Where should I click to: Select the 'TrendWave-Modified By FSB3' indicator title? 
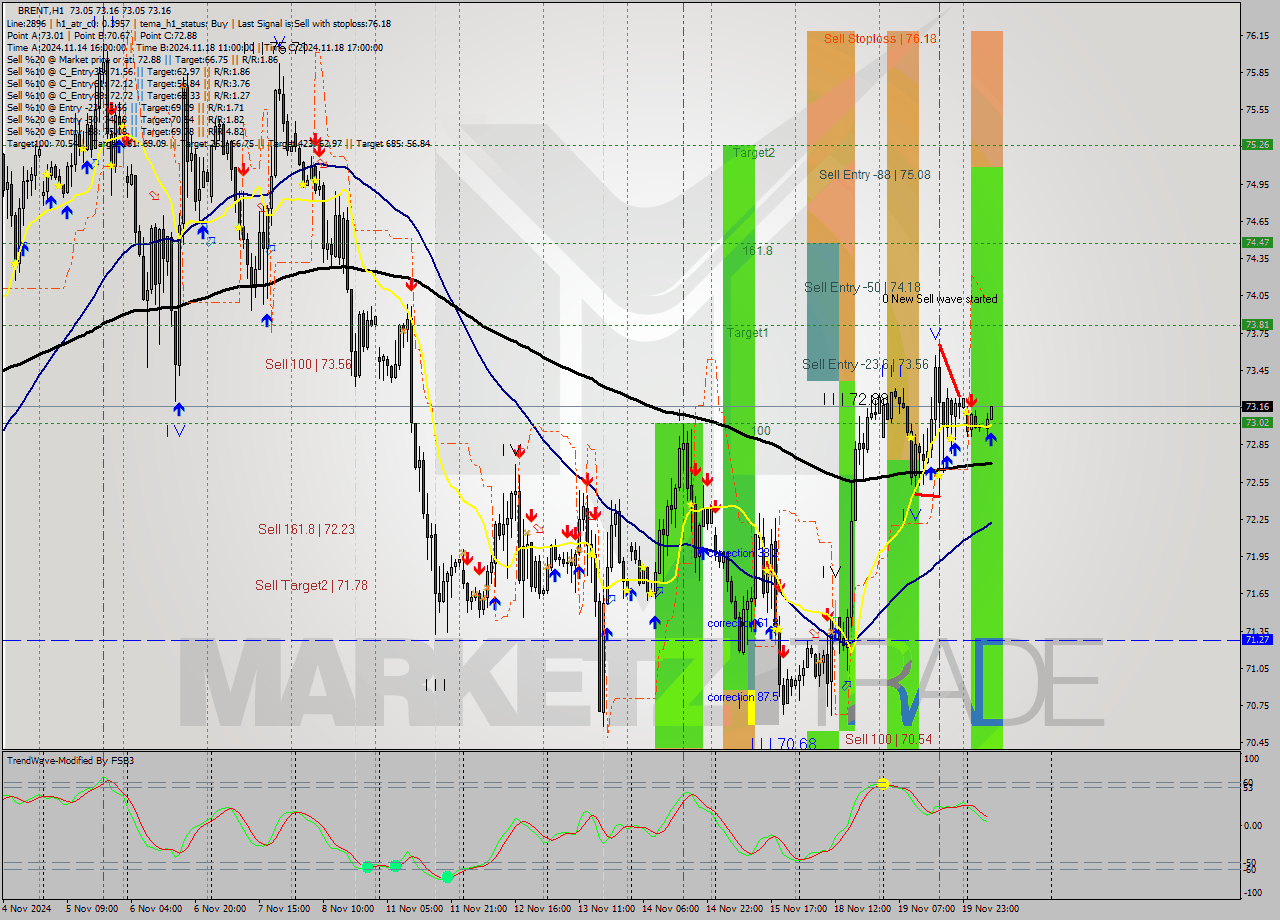[71, 761]
